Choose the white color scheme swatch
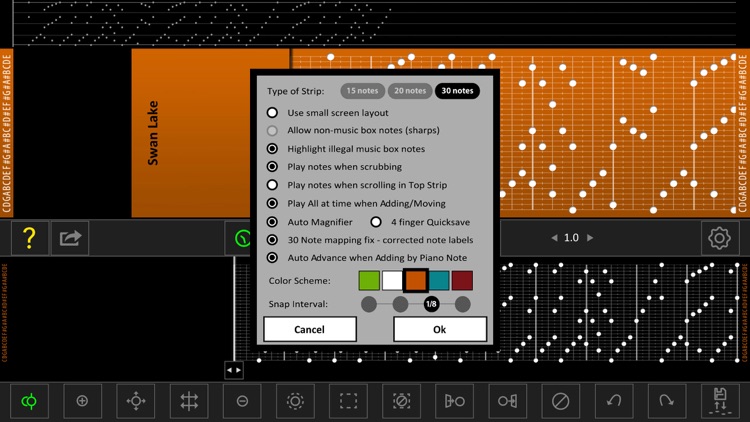 point(392,281)
